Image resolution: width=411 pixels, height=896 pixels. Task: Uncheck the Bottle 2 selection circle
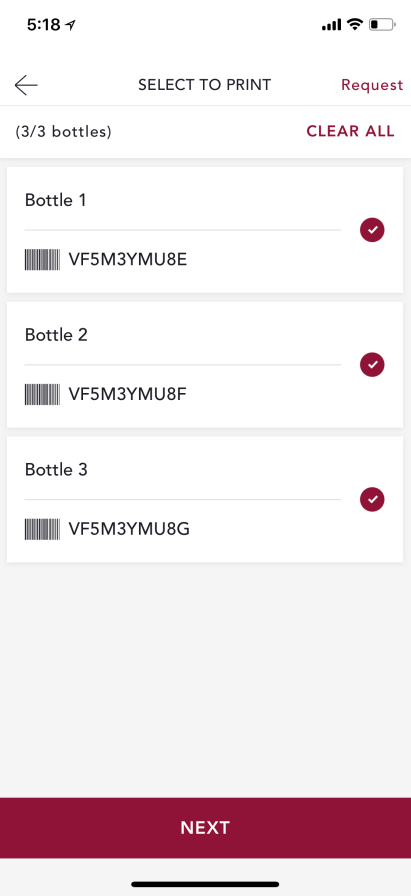[372, 365]
